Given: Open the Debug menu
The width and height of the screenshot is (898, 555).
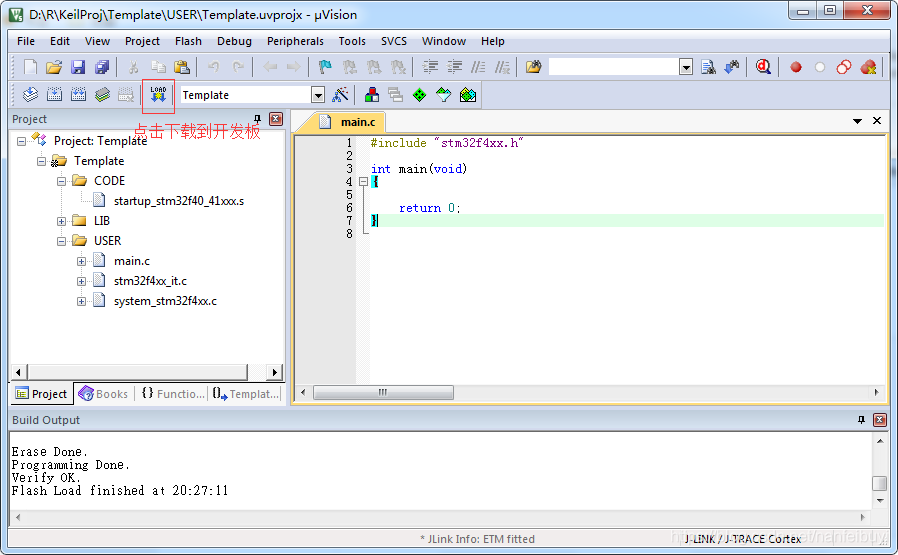Looking at the screenshot, I should point(234,41).
